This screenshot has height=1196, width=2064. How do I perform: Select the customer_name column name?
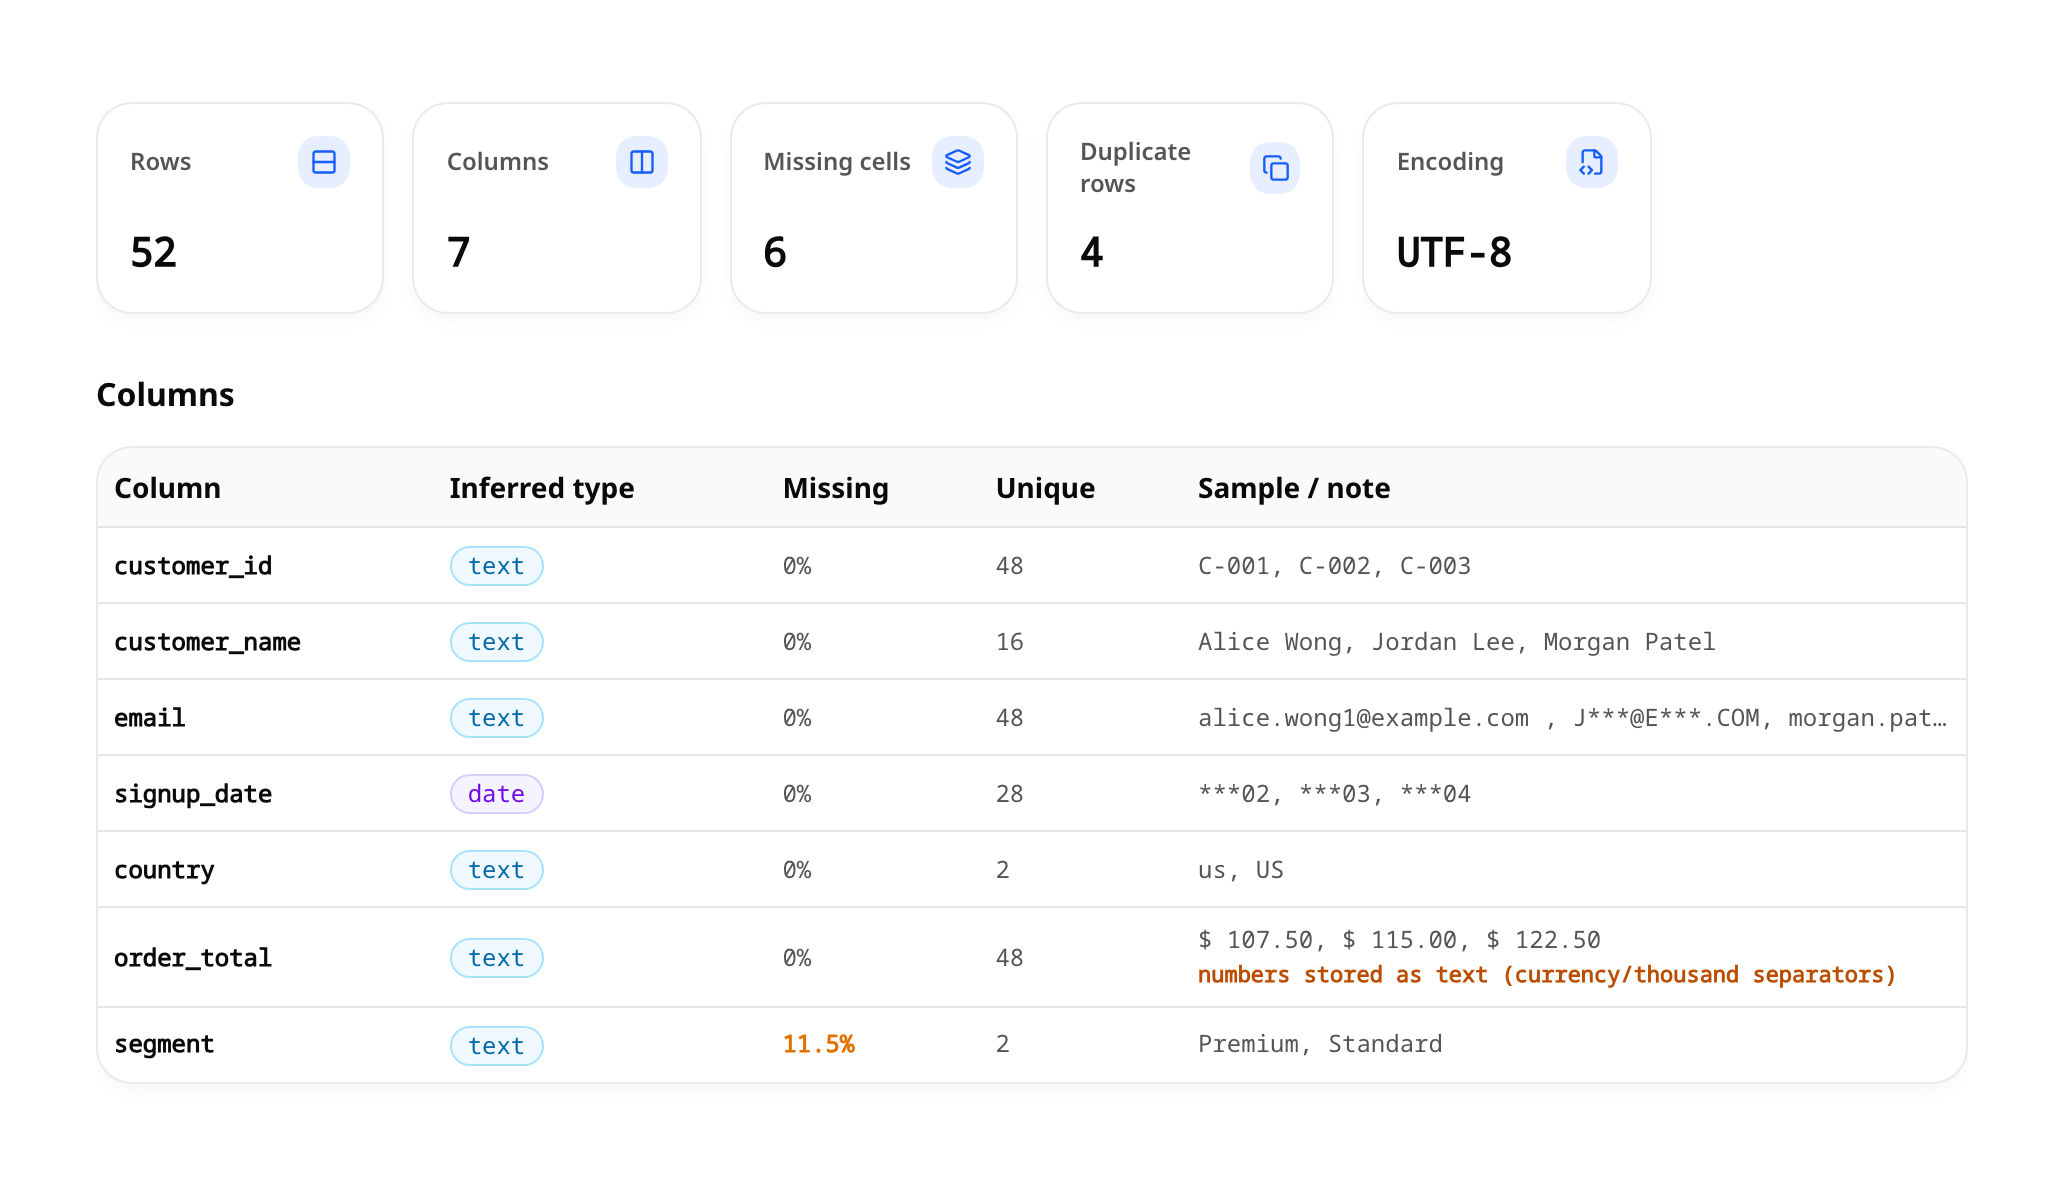tap(207, 642)
